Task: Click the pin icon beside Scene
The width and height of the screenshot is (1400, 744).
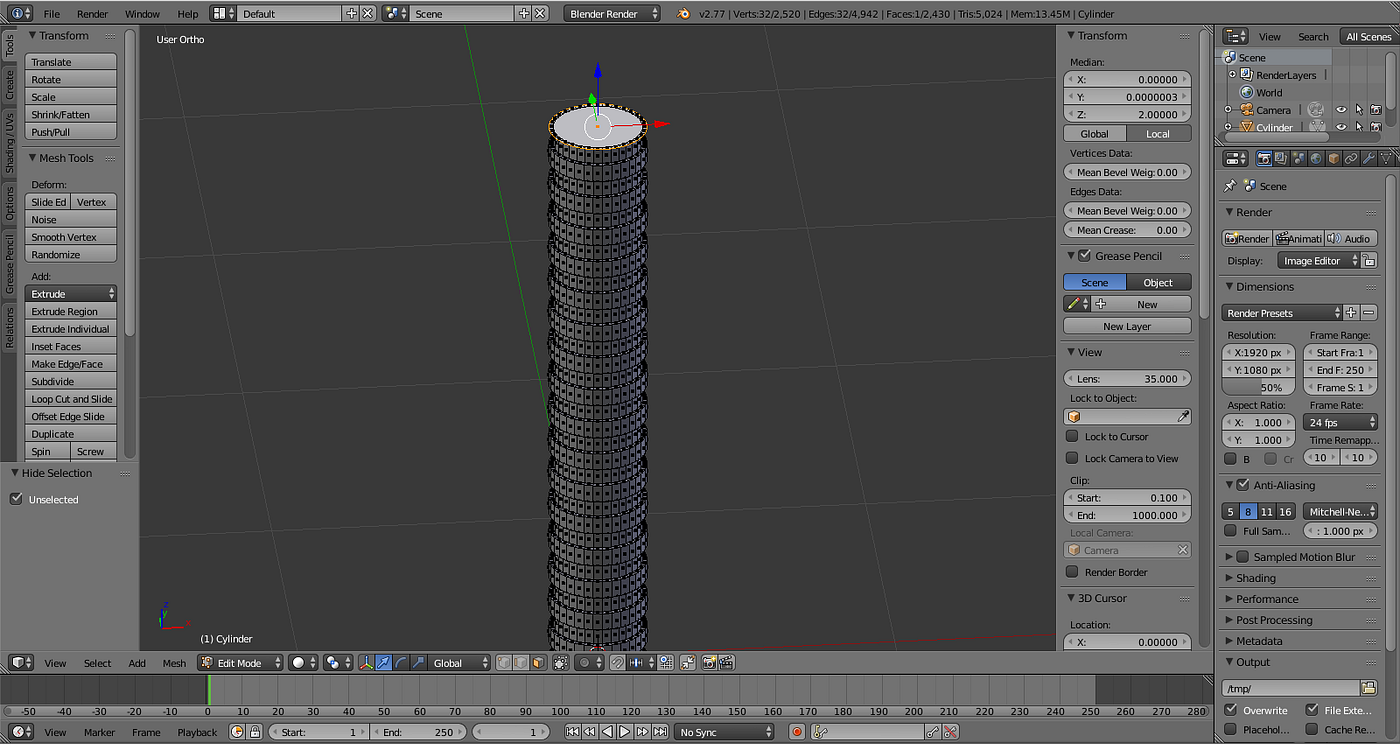Action: 1230,186
